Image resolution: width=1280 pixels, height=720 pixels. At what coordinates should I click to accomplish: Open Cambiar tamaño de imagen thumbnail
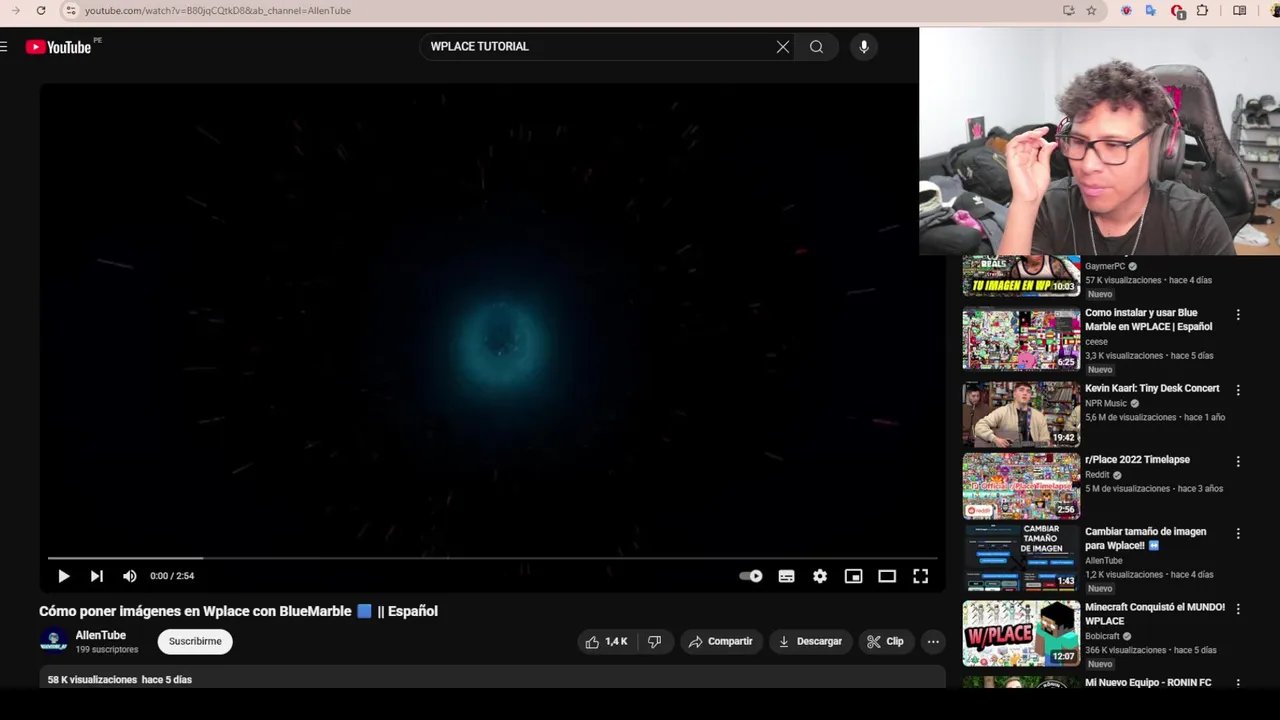coord(1021,558)
